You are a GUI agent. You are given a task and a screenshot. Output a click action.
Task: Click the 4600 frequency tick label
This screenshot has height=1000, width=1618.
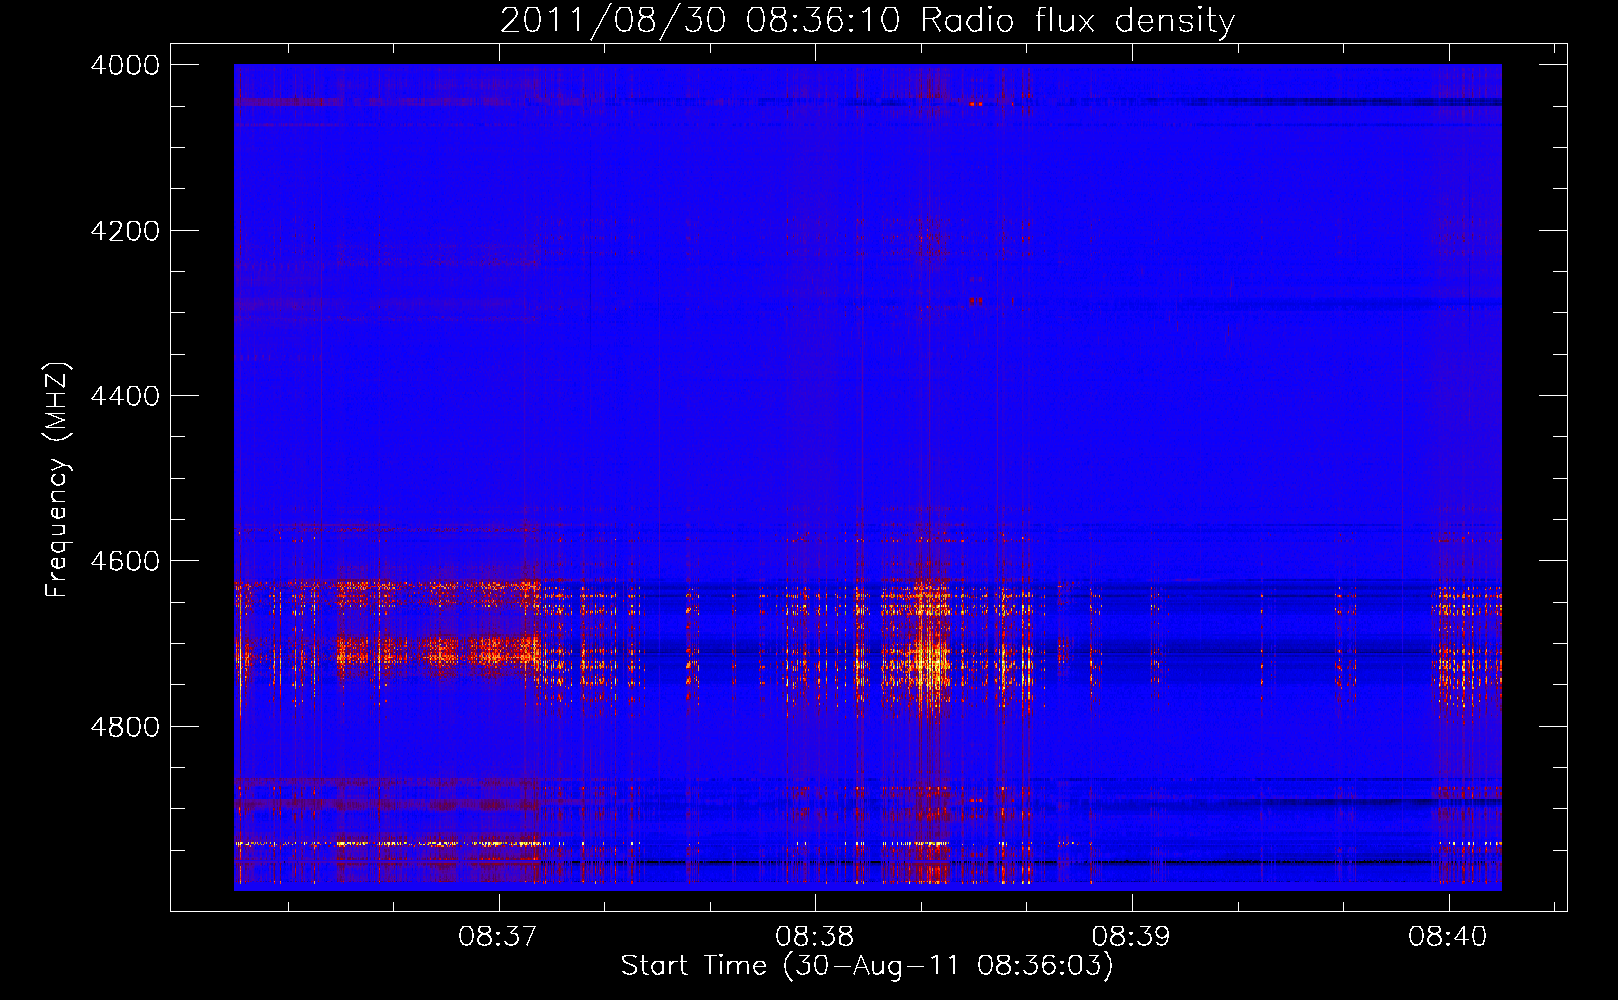[x=125, y=561]
